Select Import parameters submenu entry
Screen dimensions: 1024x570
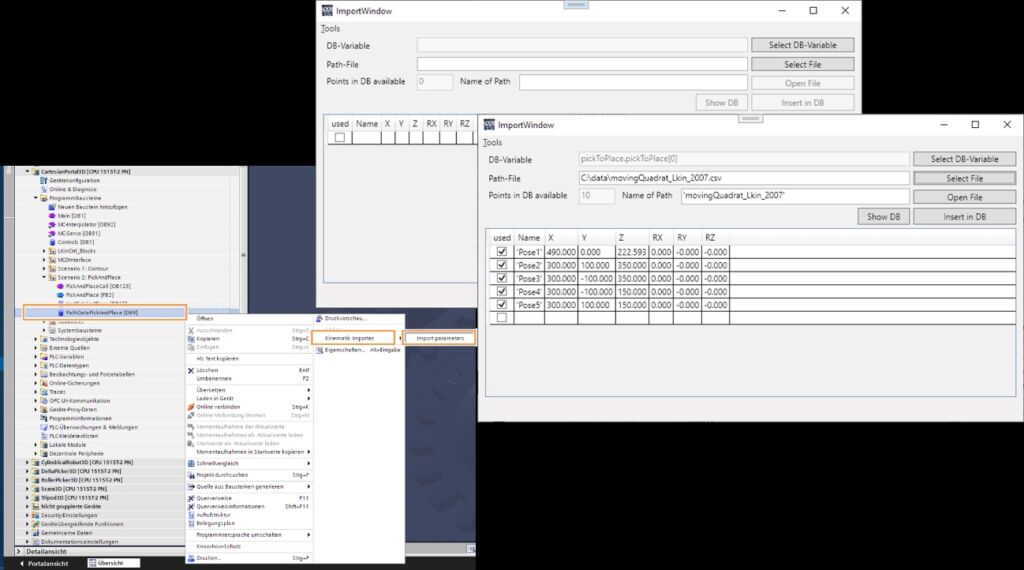[440, 338]
